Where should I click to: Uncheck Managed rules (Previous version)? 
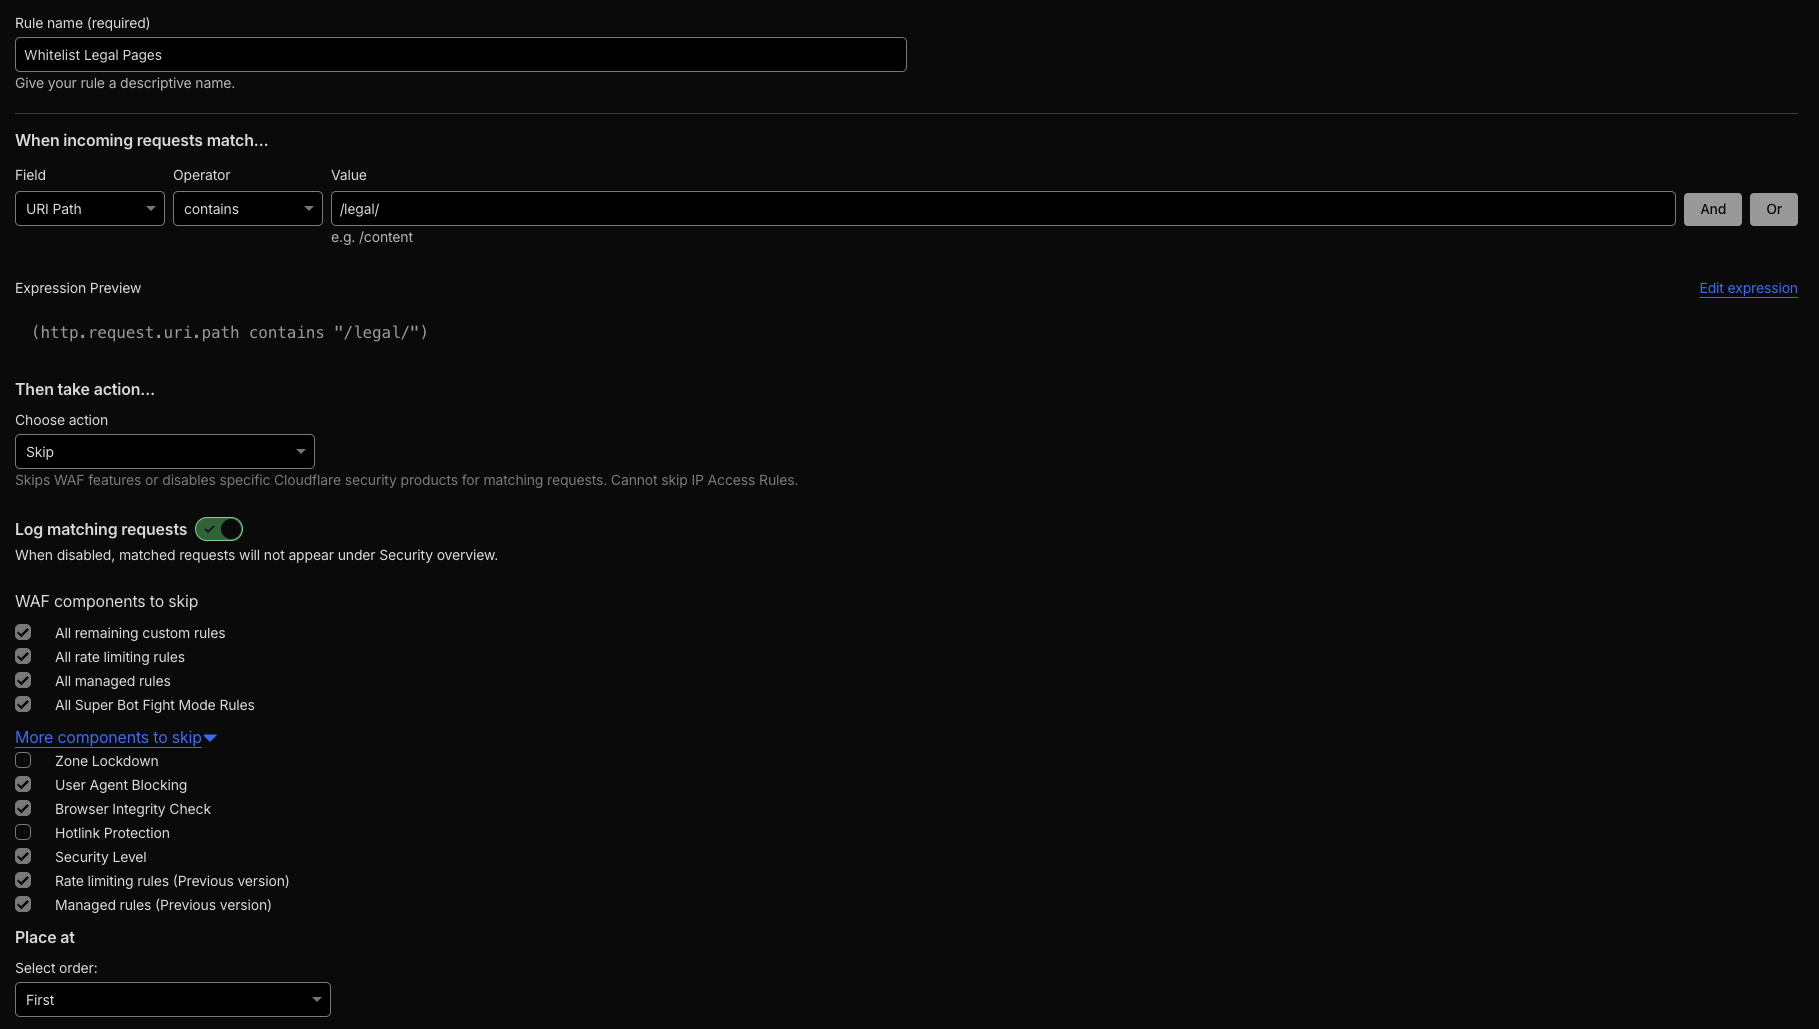click(23, 904)
